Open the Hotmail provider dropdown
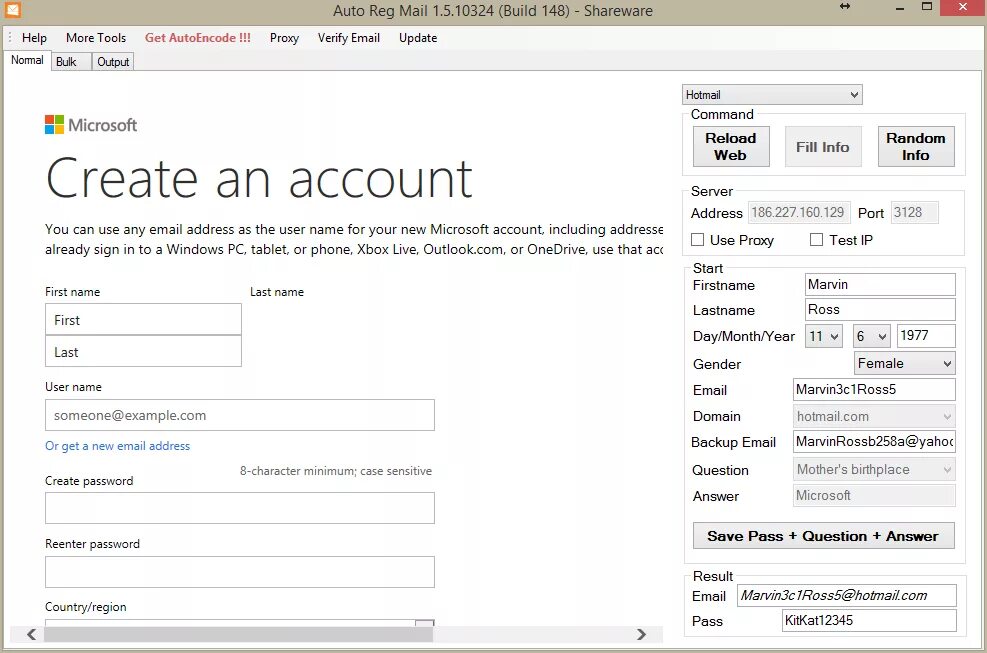 pyautogui.click(x=772, y=94)
